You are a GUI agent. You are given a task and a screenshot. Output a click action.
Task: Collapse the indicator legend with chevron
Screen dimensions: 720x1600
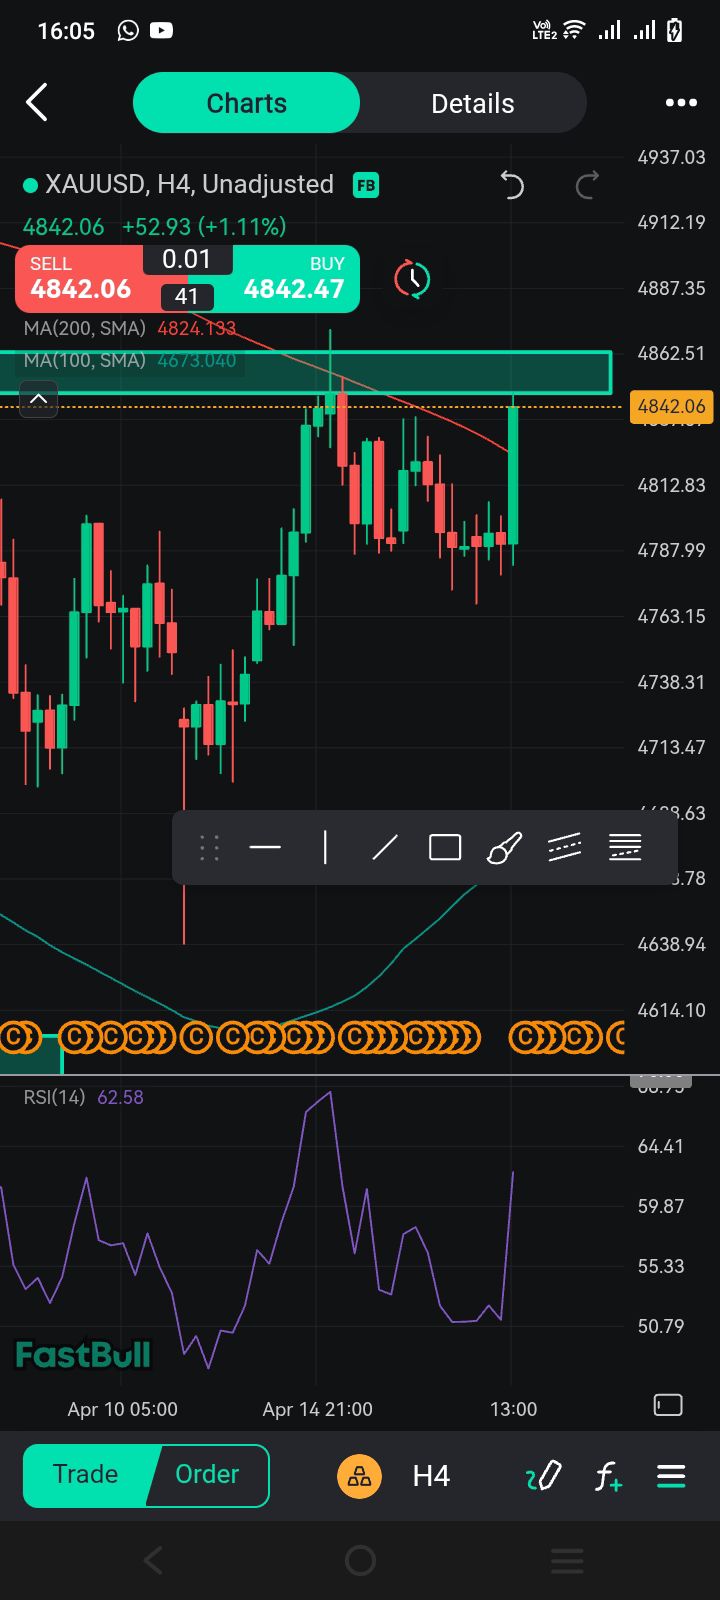38,400
